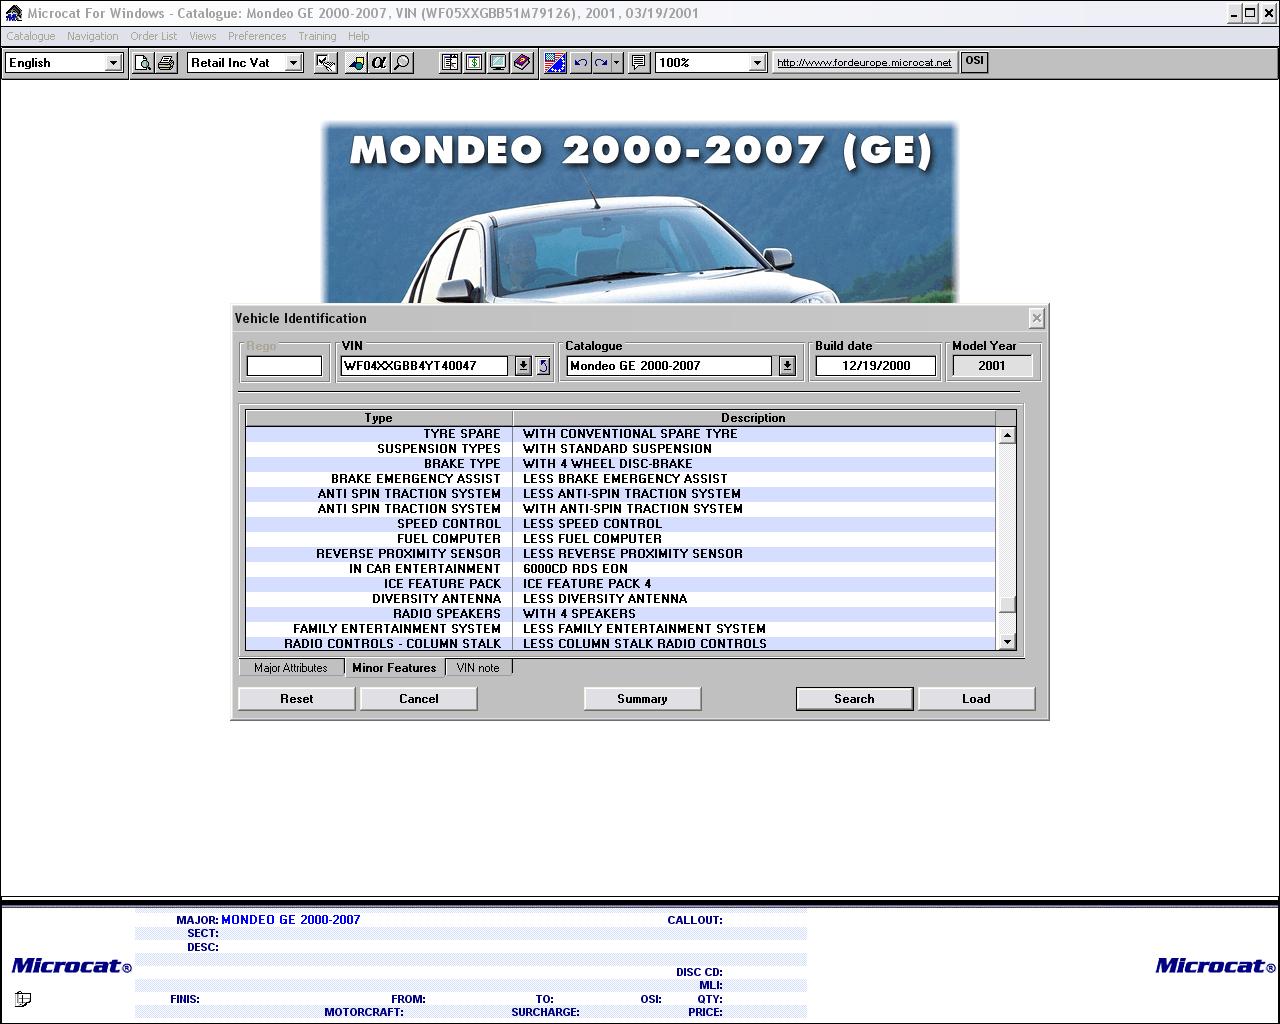Open the English language dropdown

(x=113, y=63)
